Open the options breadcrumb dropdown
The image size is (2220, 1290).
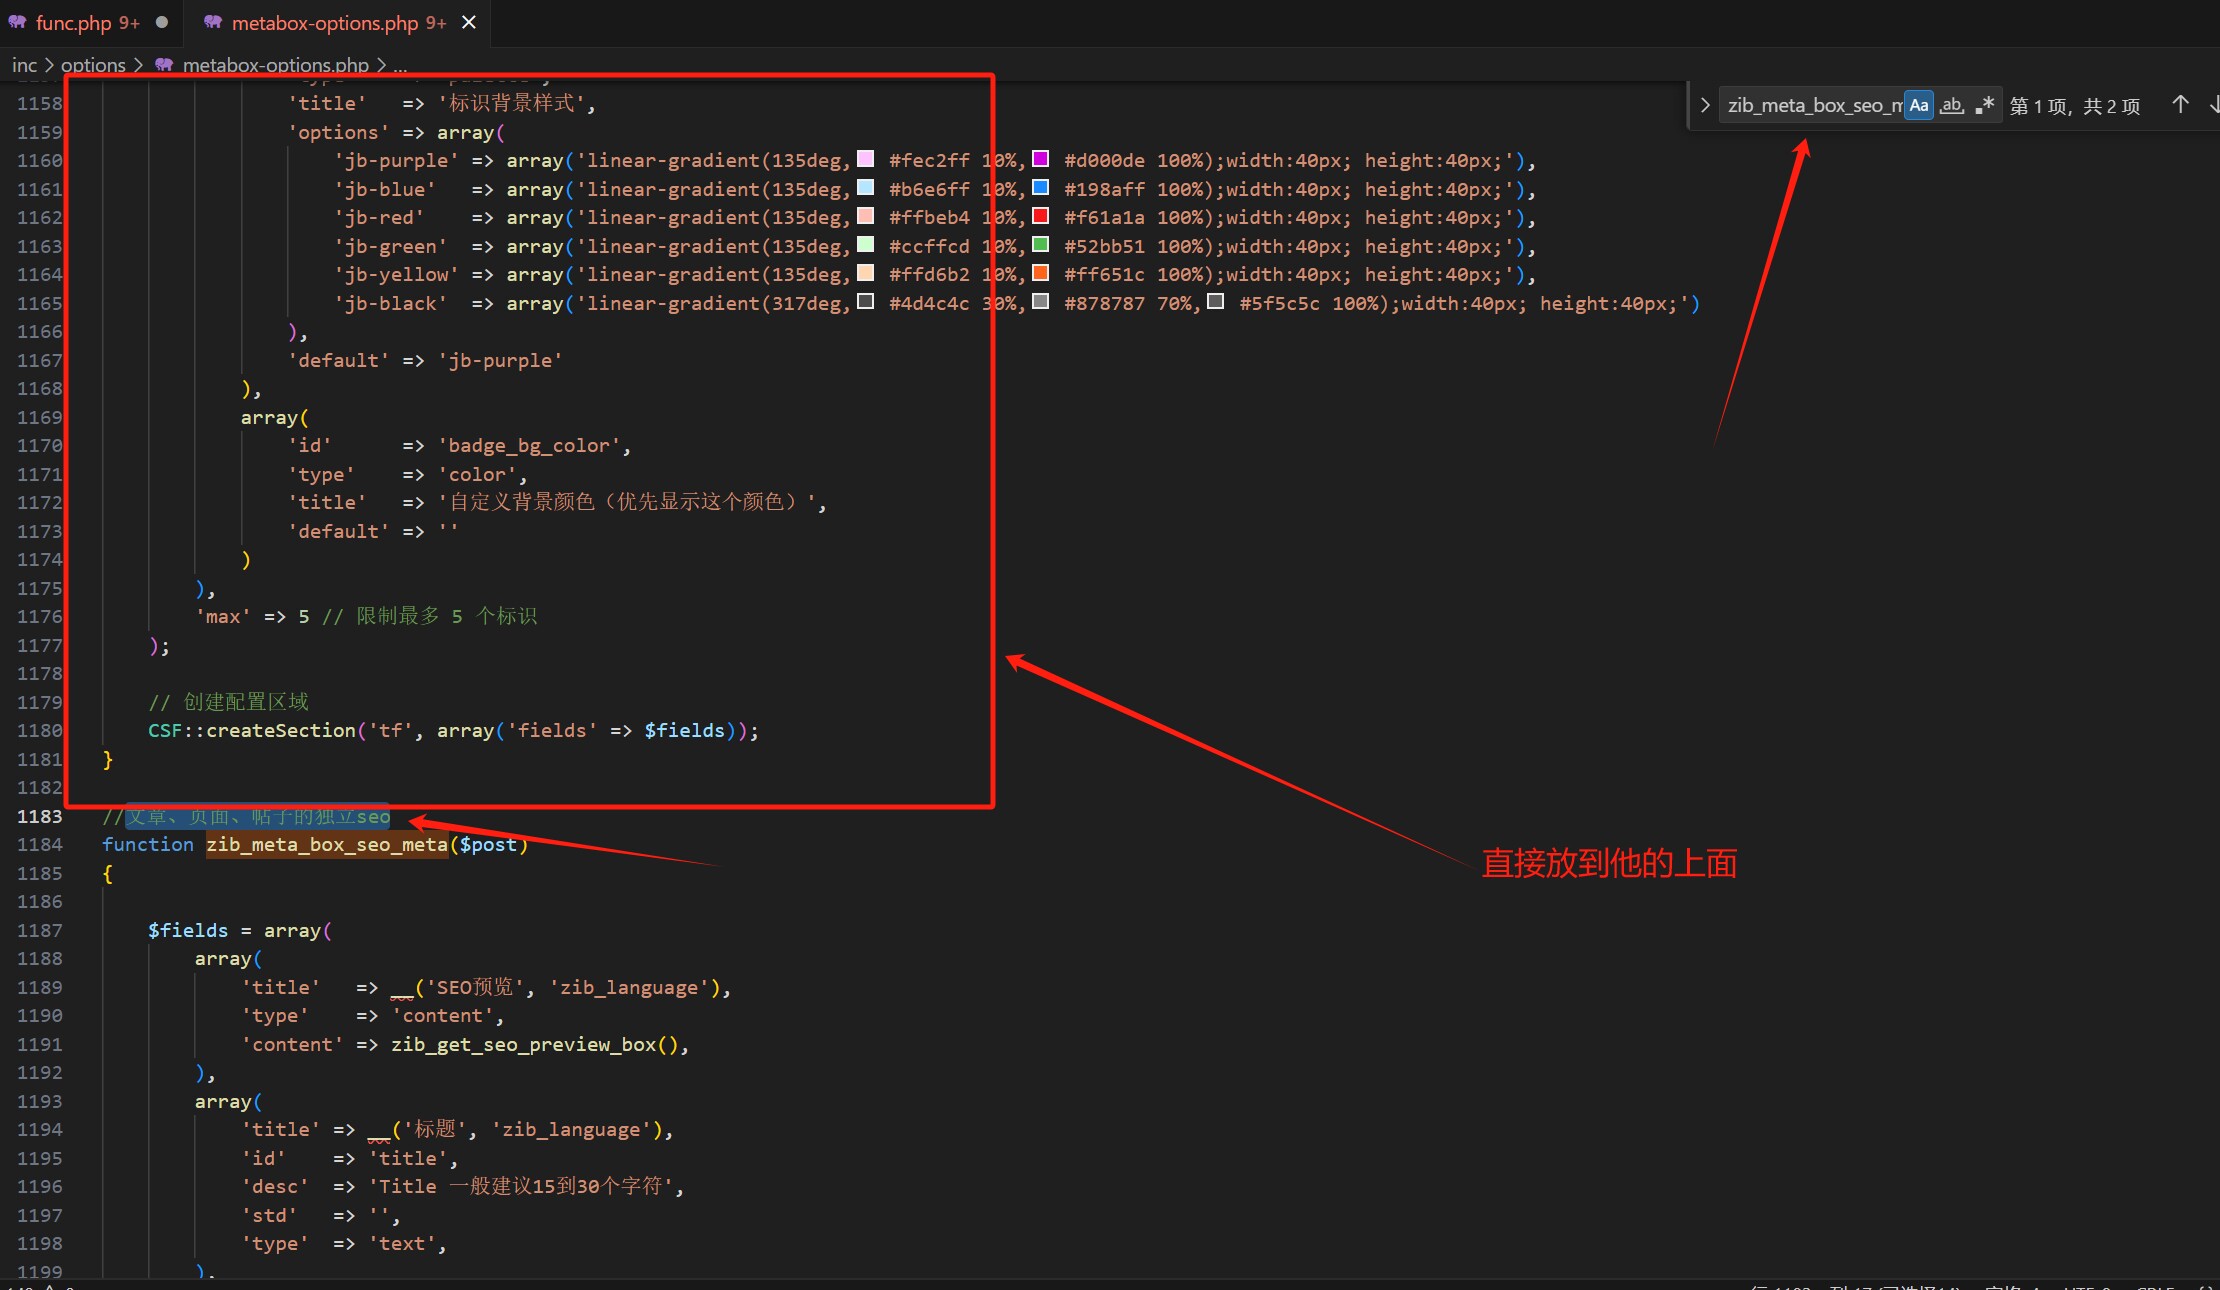tap(93, 65)
